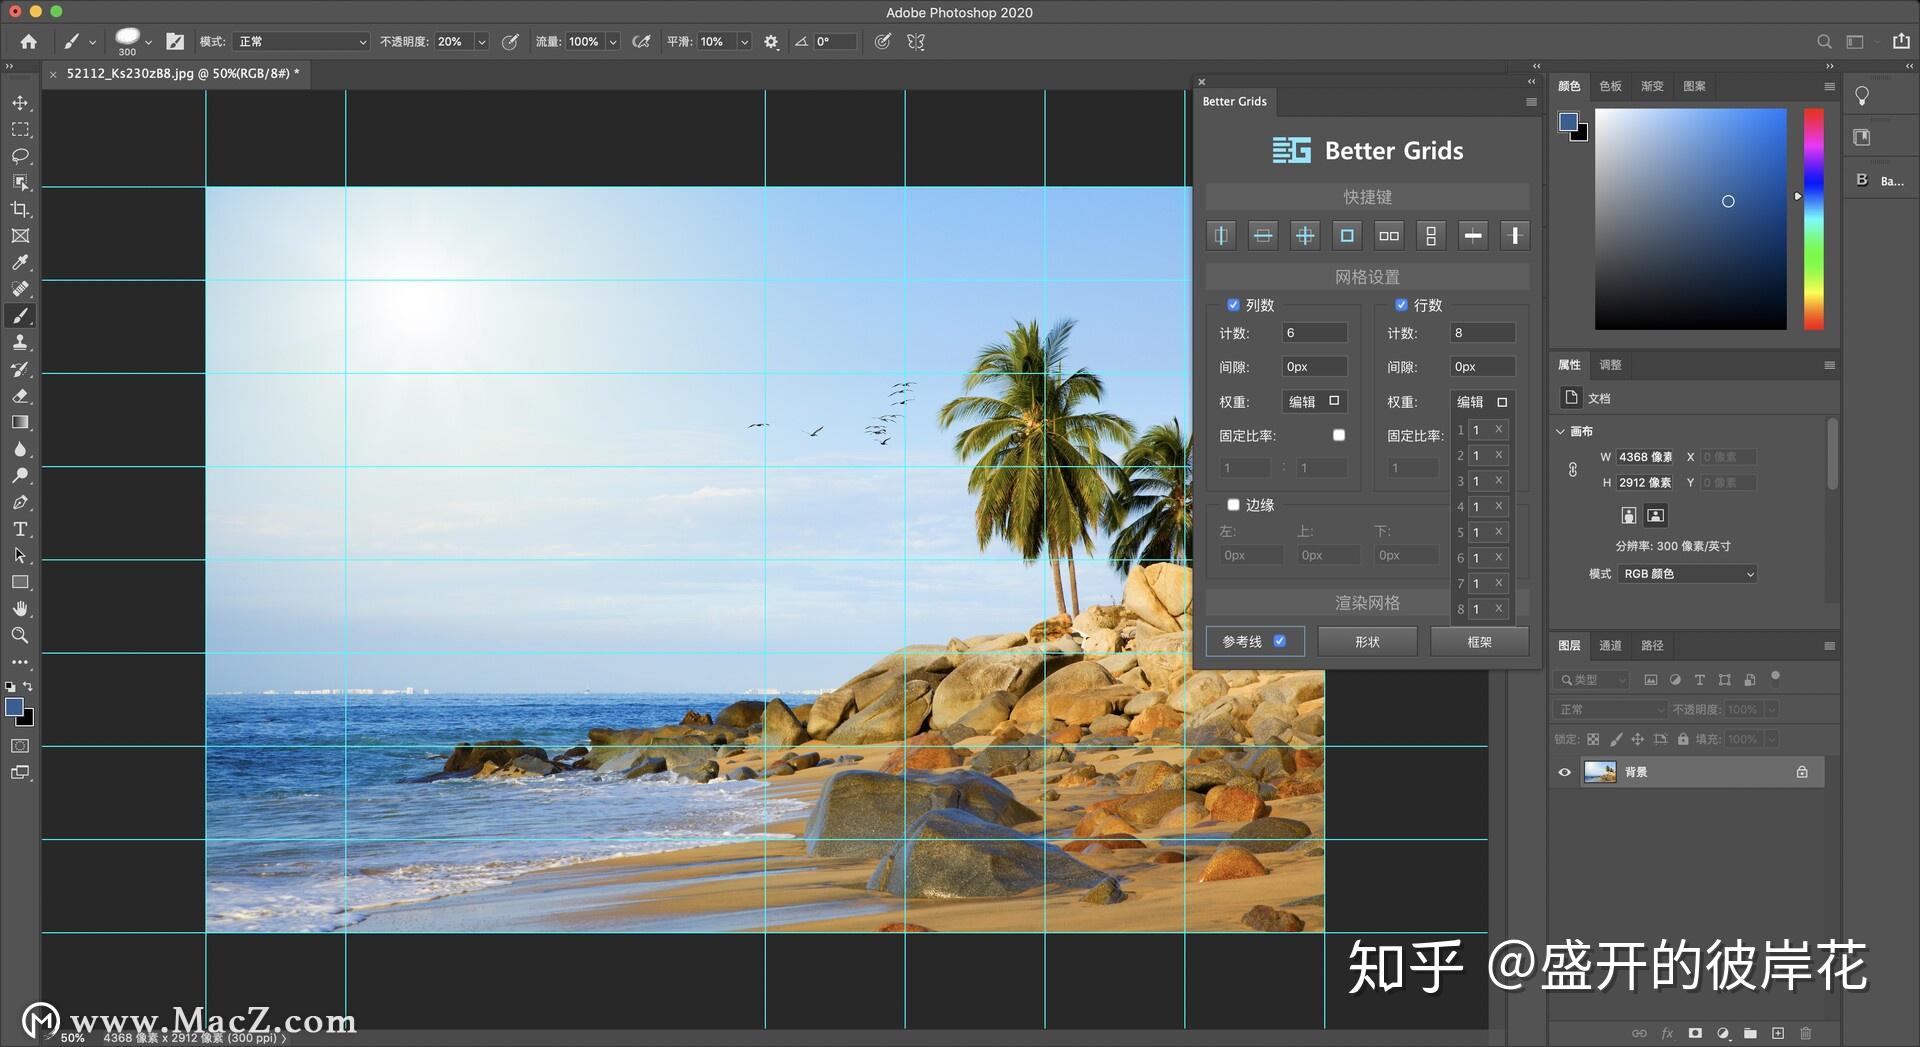Uncheck the 列数 checkbox in Better Grids
This screenshot has width=1920, height=1047.
tap(1234, 305)
